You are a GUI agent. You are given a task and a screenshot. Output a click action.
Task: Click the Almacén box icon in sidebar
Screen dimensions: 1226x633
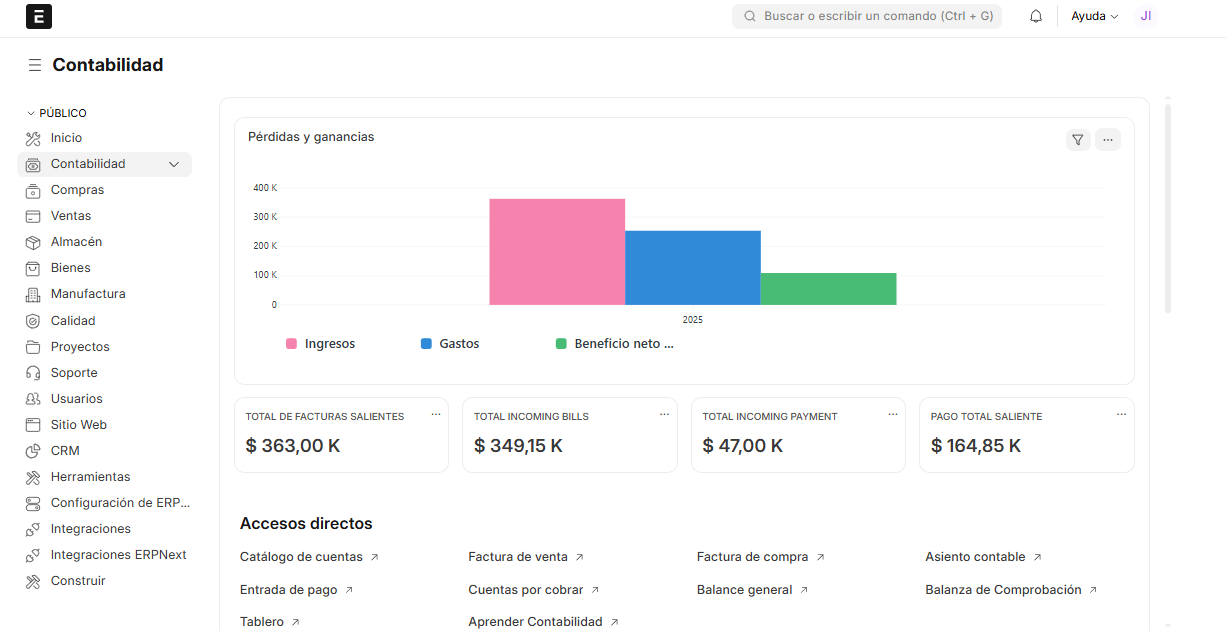(x=33, y=242)
